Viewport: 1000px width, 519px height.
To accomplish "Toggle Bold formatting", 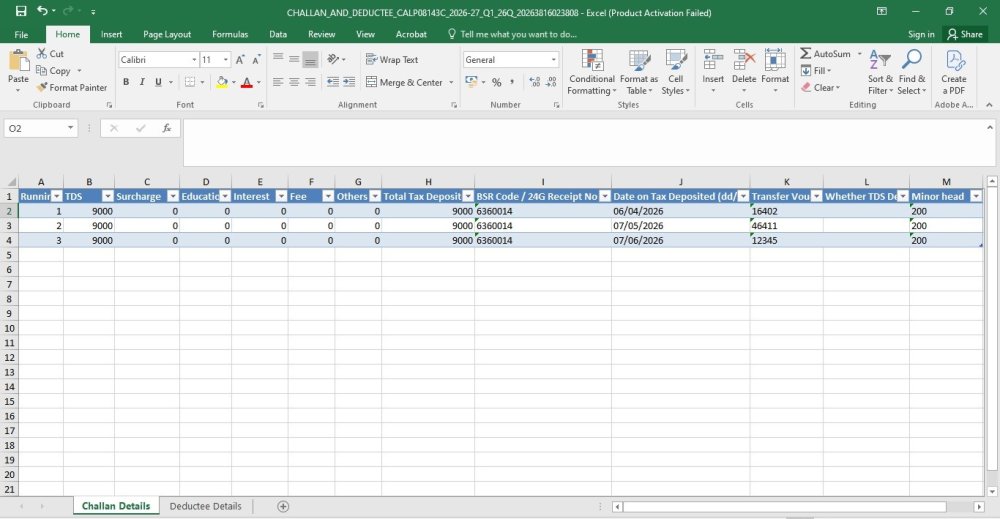I will 126,82.
